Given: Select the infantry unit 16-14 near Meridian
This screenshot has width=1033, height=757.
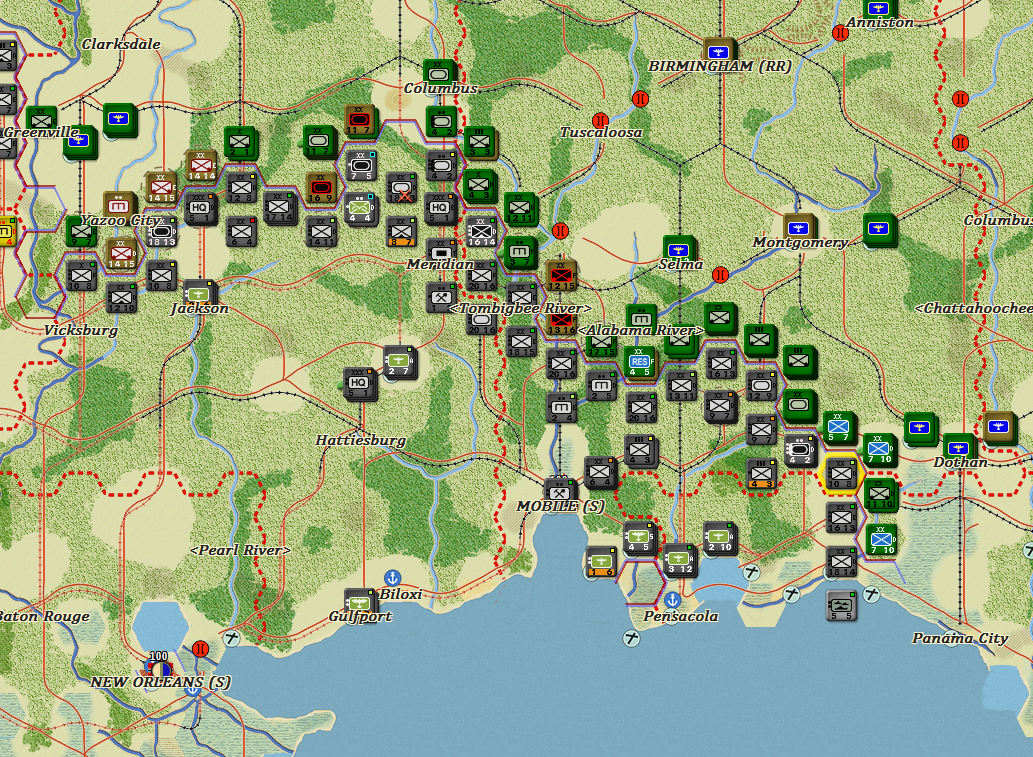Looking at the screenshot, I should [x=480, y=231].
